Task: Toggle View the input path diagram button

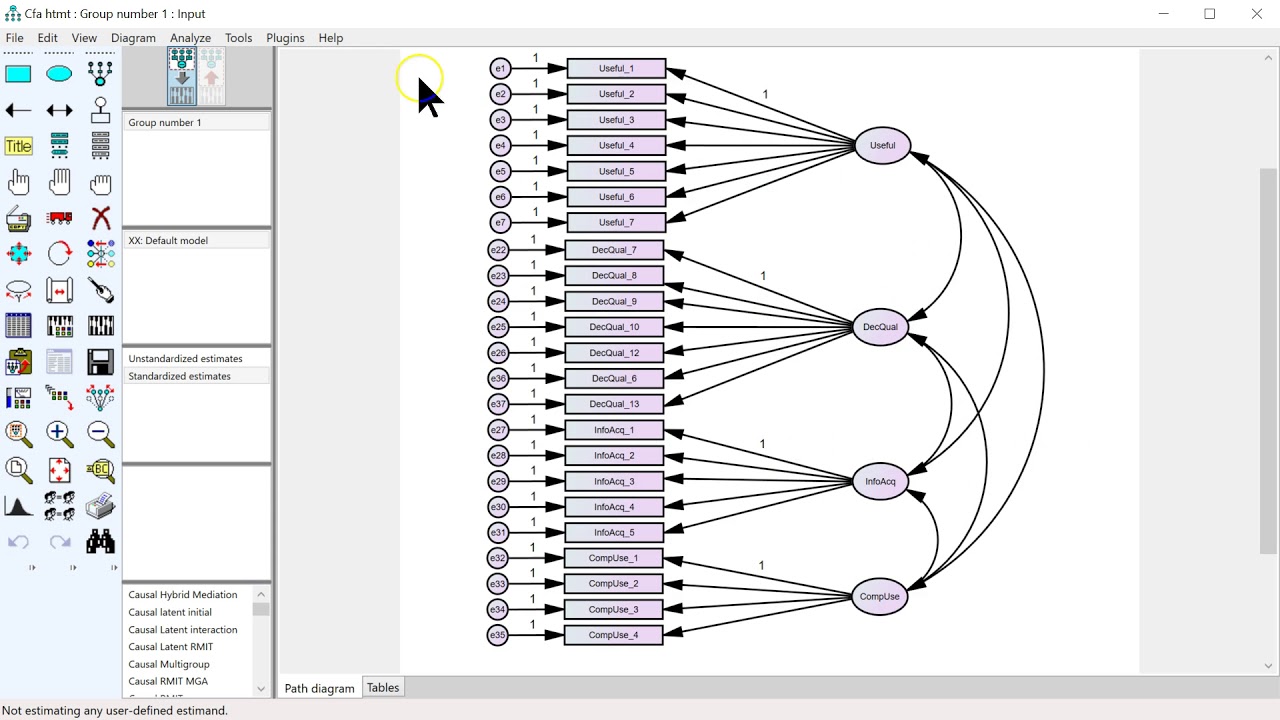Action: click(x=182, y=77)
